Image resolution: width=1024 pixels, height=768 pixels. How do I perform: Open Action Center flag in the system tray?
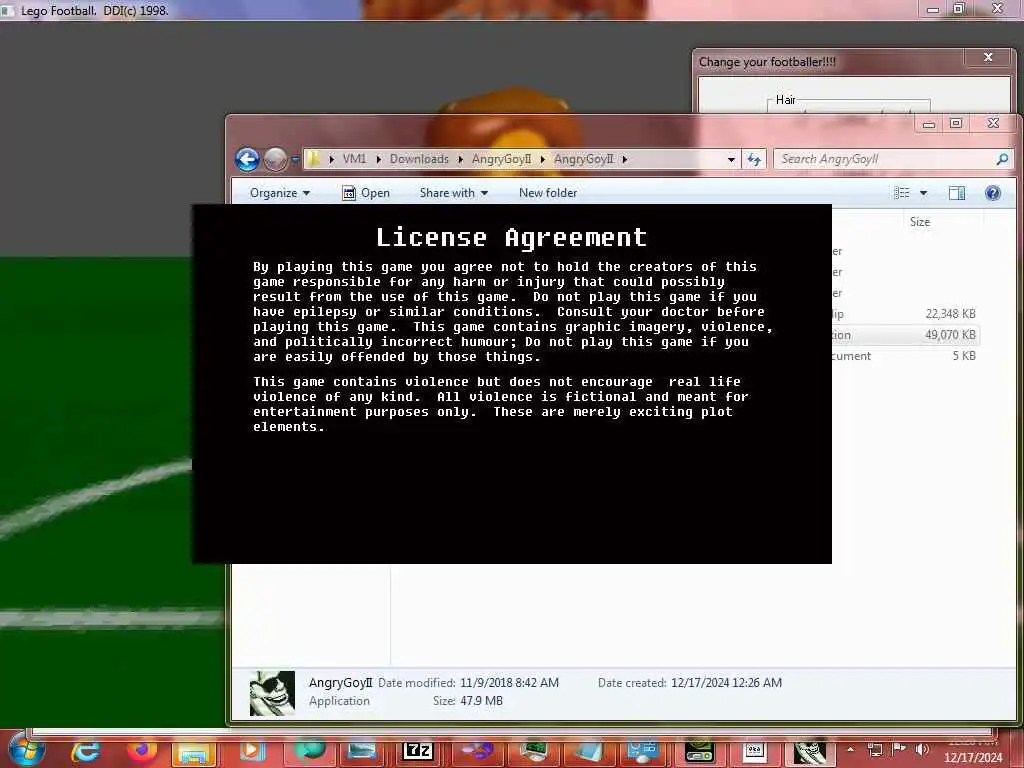(899, 749)
